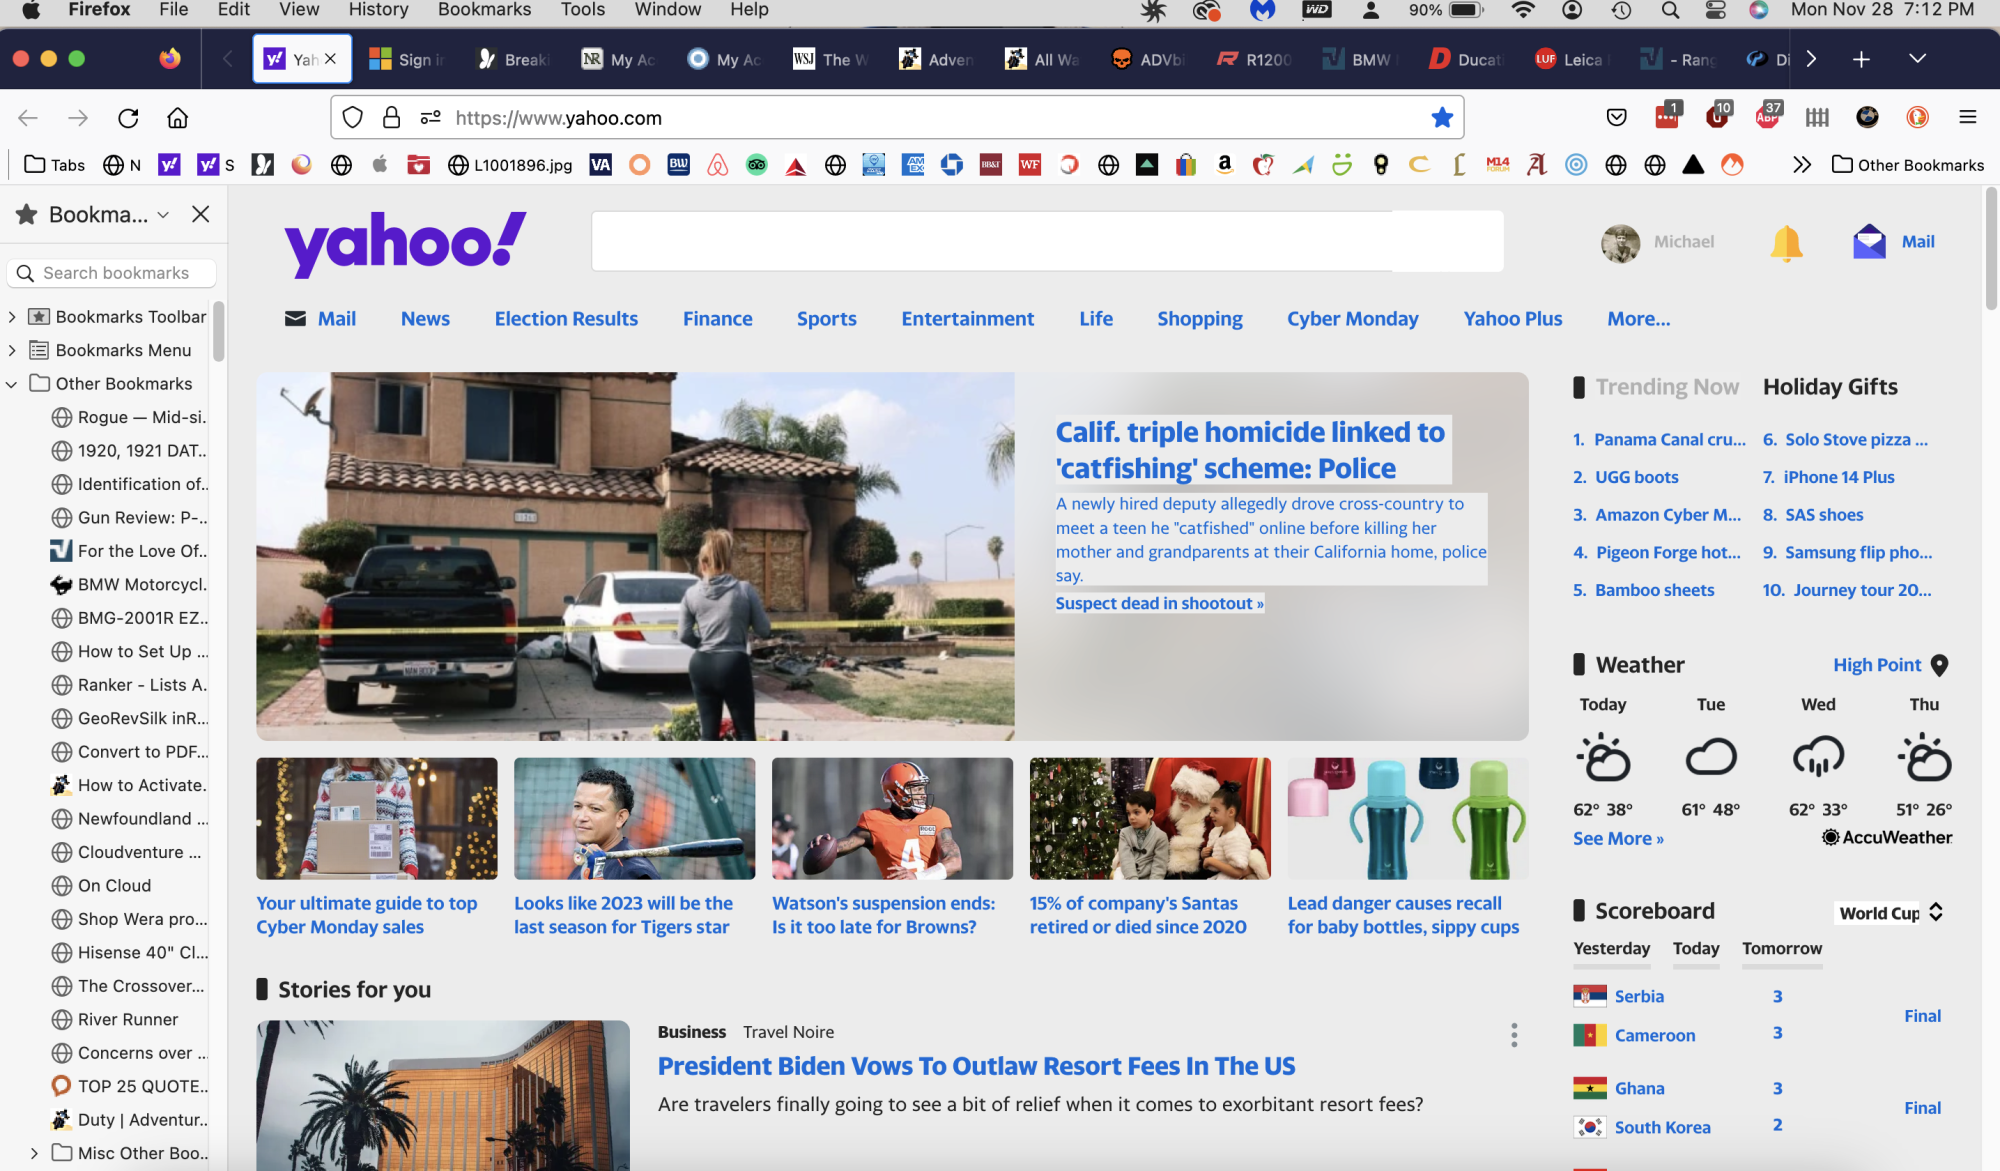The height and width of the screenshot is (1171, 2000).
Task: Open the L1001896.jpg bookmark
Action: click(x=510, y=165)
